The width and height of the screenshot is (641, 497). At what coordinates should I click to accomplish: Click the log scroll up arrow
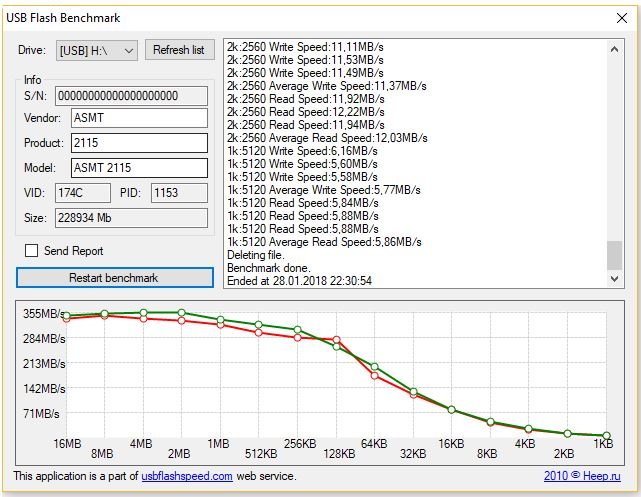coord(614,49)
